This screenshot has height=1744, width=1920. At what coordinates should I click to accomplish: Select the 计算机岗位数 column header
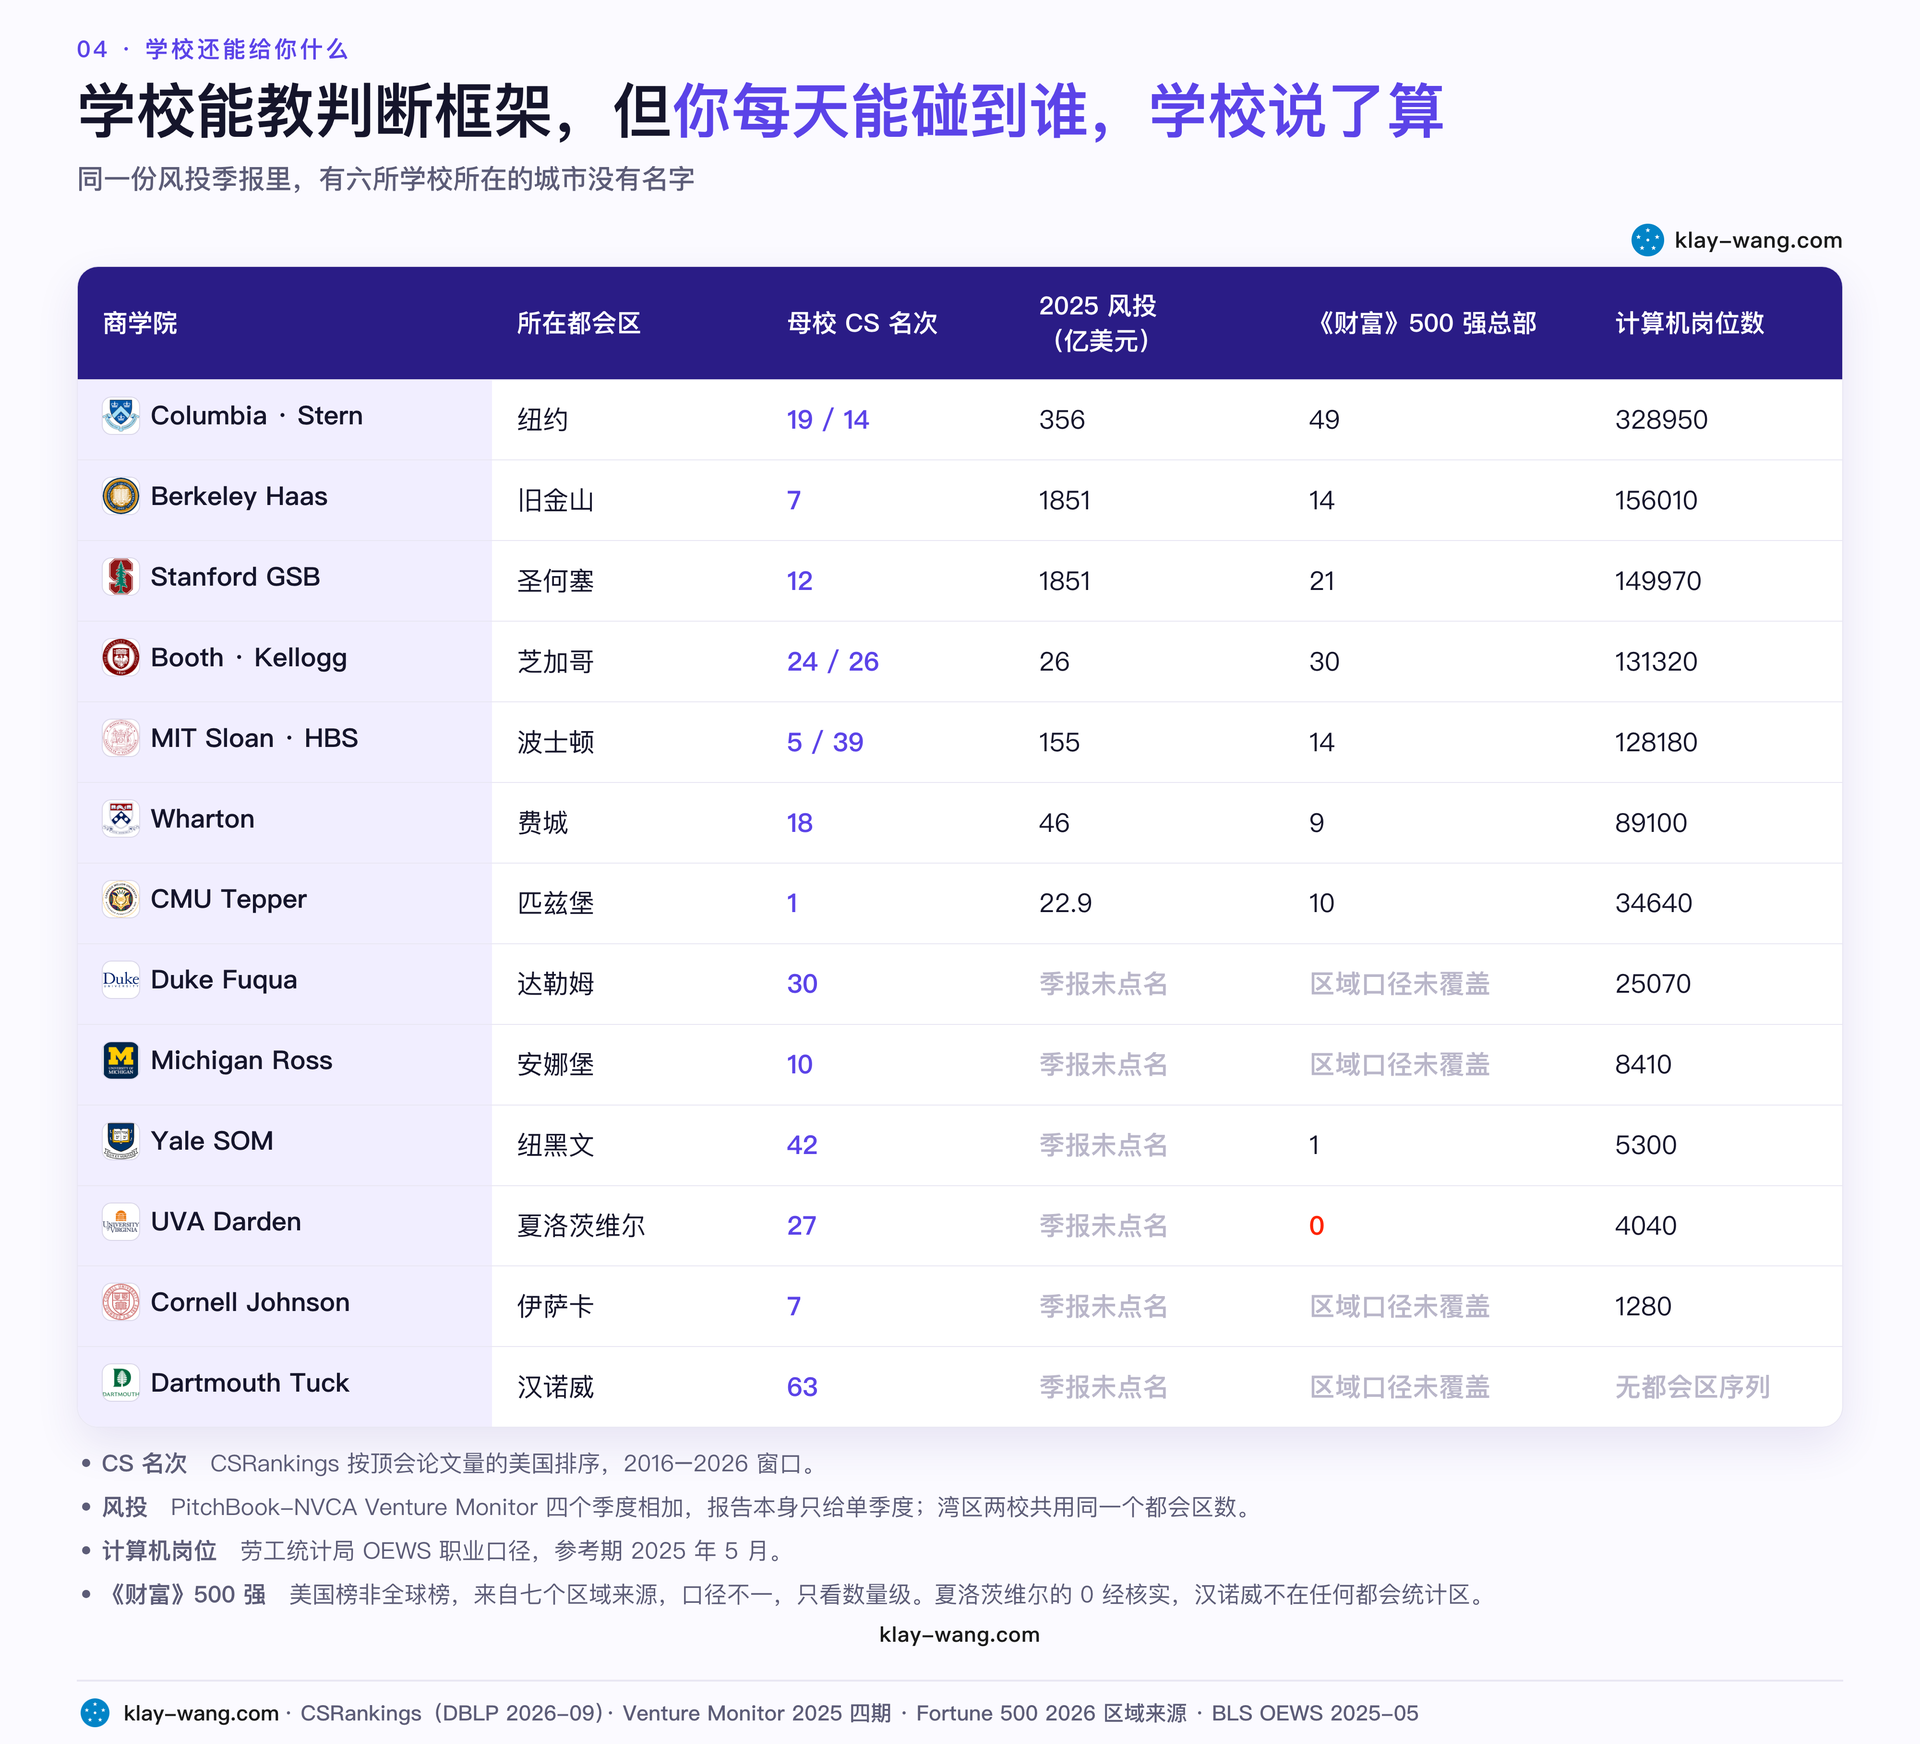(1690, 323)
